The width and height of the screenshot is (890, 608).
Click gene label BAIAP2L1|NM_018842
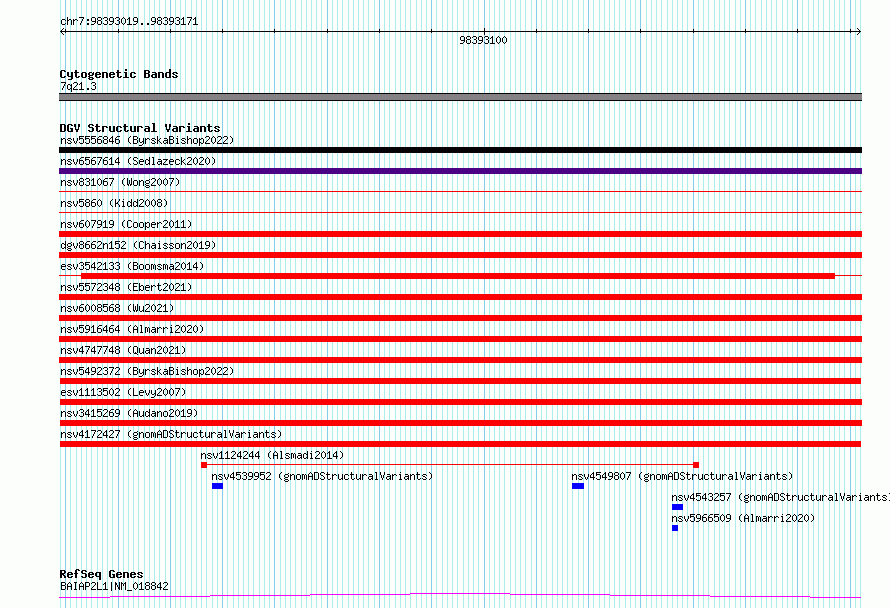coord(114,586)
